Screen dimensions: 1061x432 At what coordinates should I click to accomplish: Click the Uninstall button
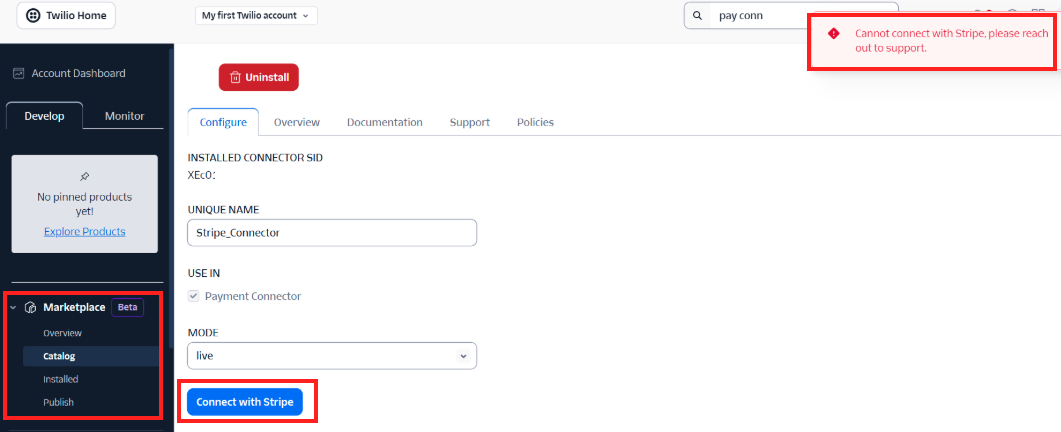pyautogui.click(x=258, y=77)
